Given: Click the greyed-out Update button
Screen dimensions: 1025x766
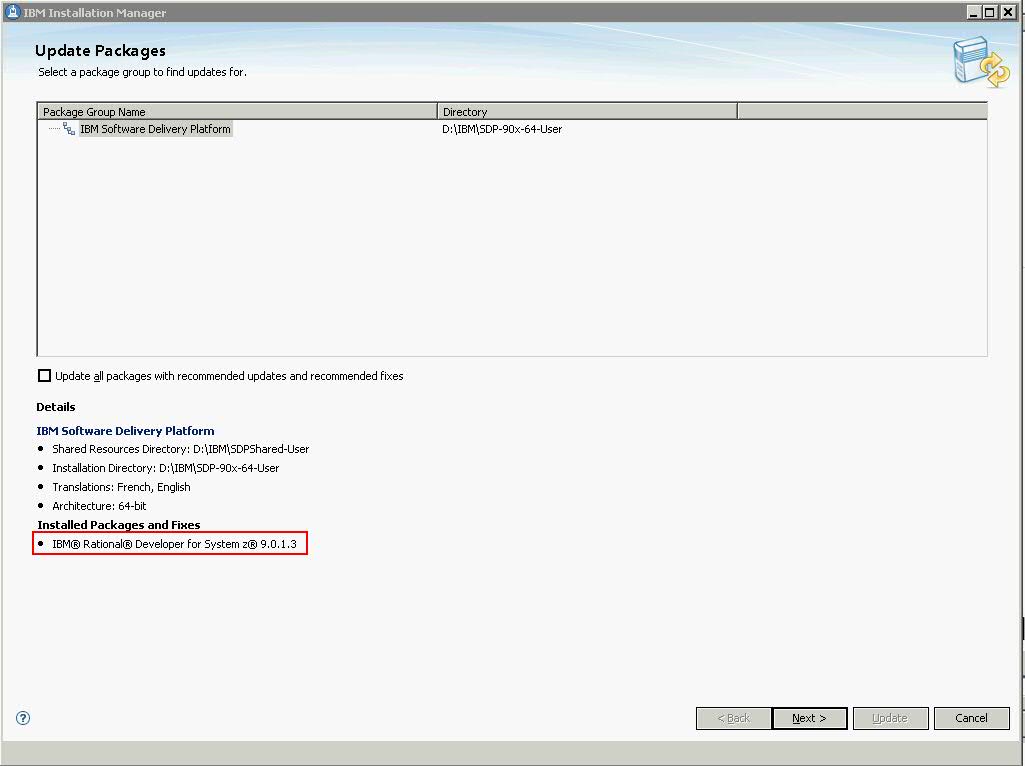Looking at the screenshot, I should [x=890, y=718].
